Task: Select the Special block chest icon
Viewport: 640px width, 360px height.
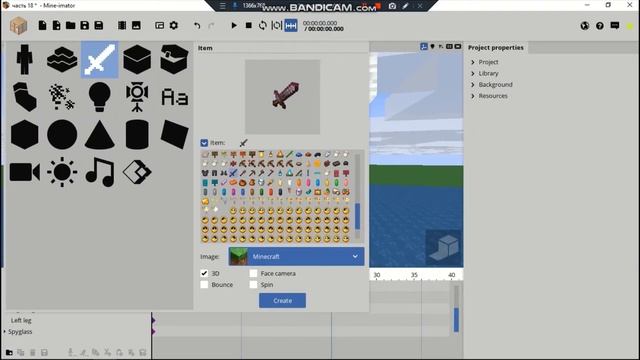Action: pyautogui.click(x=175, y=60)
